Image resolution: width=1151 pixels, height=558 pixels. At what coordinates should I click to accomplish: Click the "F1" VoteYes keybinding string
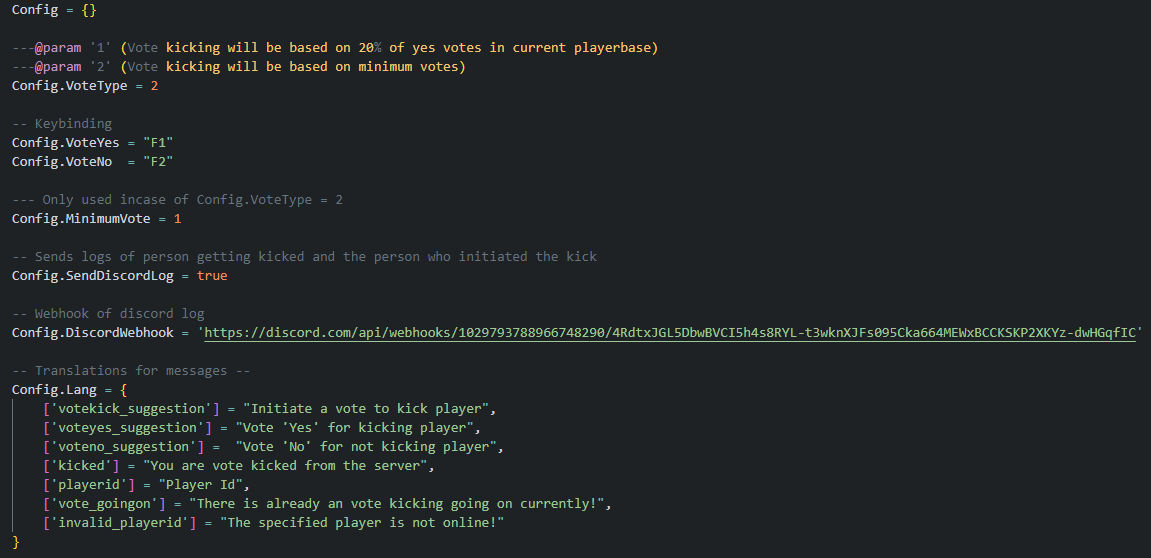(x=159, y=142)
